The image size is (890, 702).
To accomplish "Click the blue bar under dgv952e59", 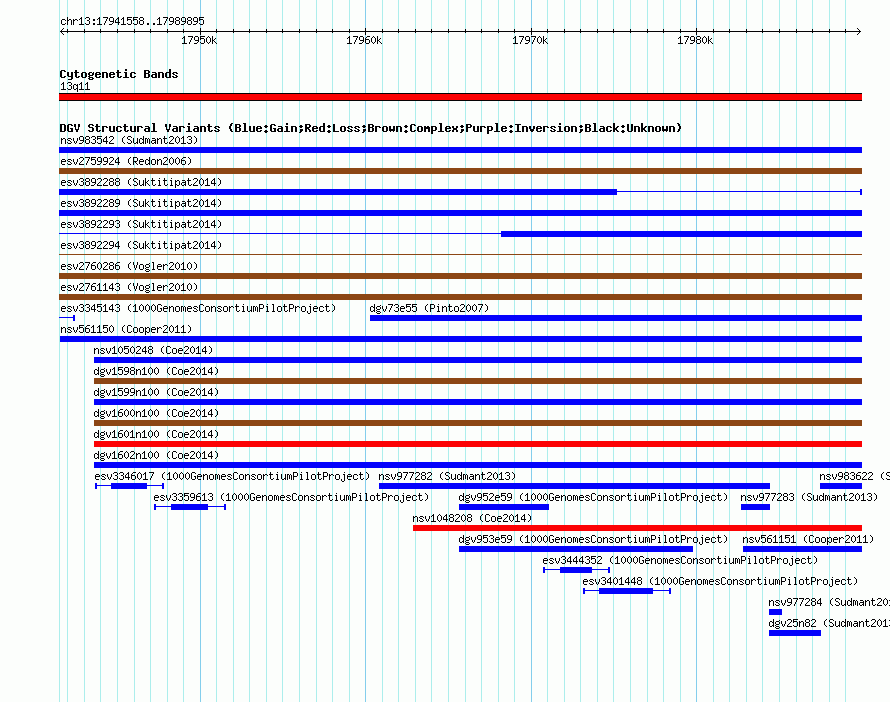I will (503, 507).
